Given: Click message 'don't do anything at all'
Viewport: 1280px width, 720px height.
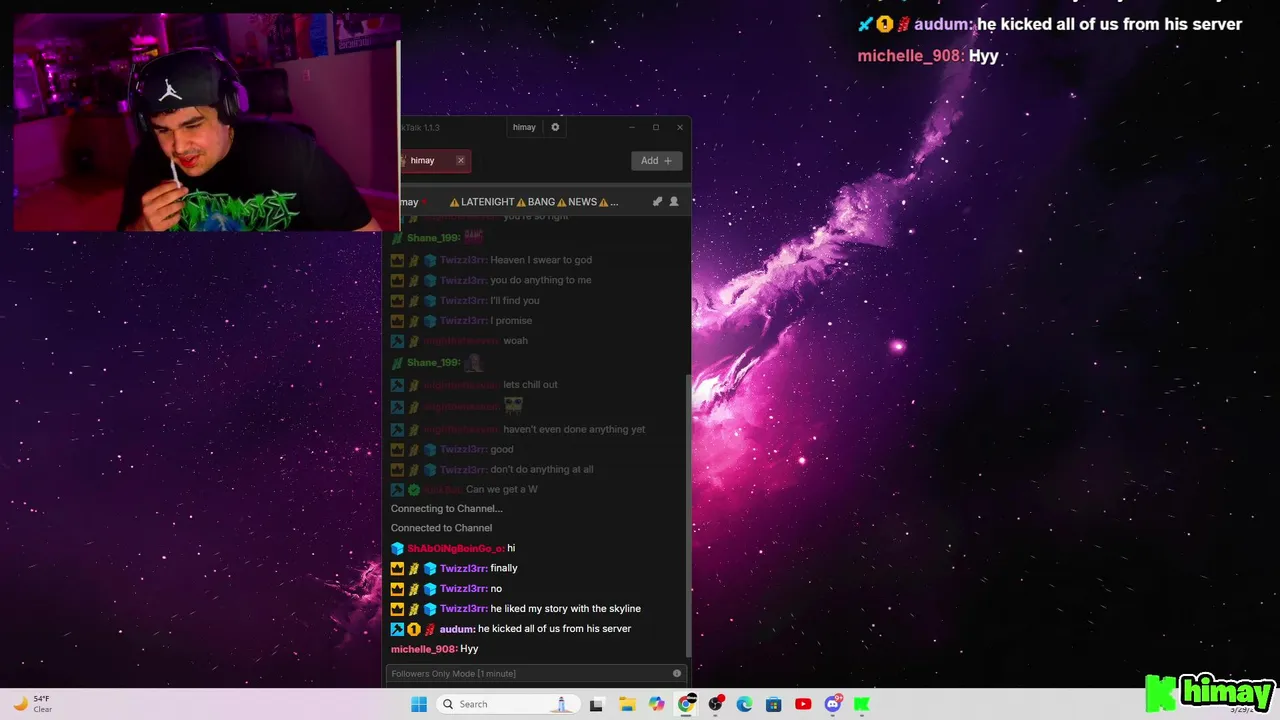Looking at the screenshot, I should click(x=542, y=469).
